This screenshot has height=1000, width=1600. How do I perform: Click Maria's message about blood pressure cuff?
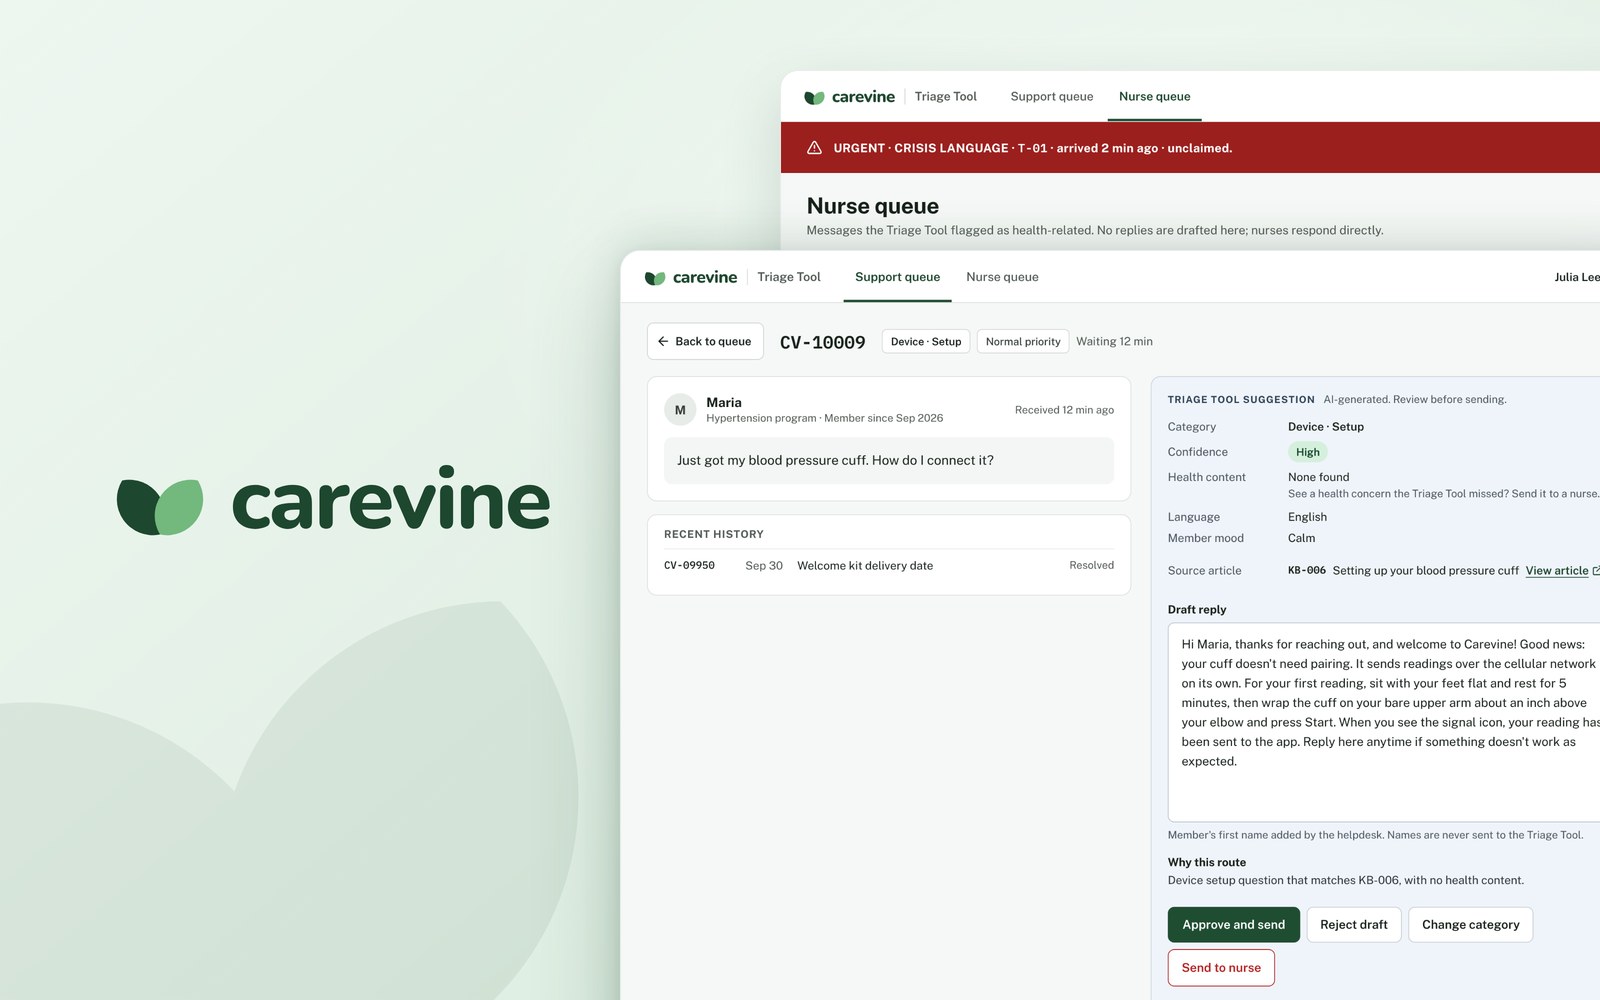(889, 461)
